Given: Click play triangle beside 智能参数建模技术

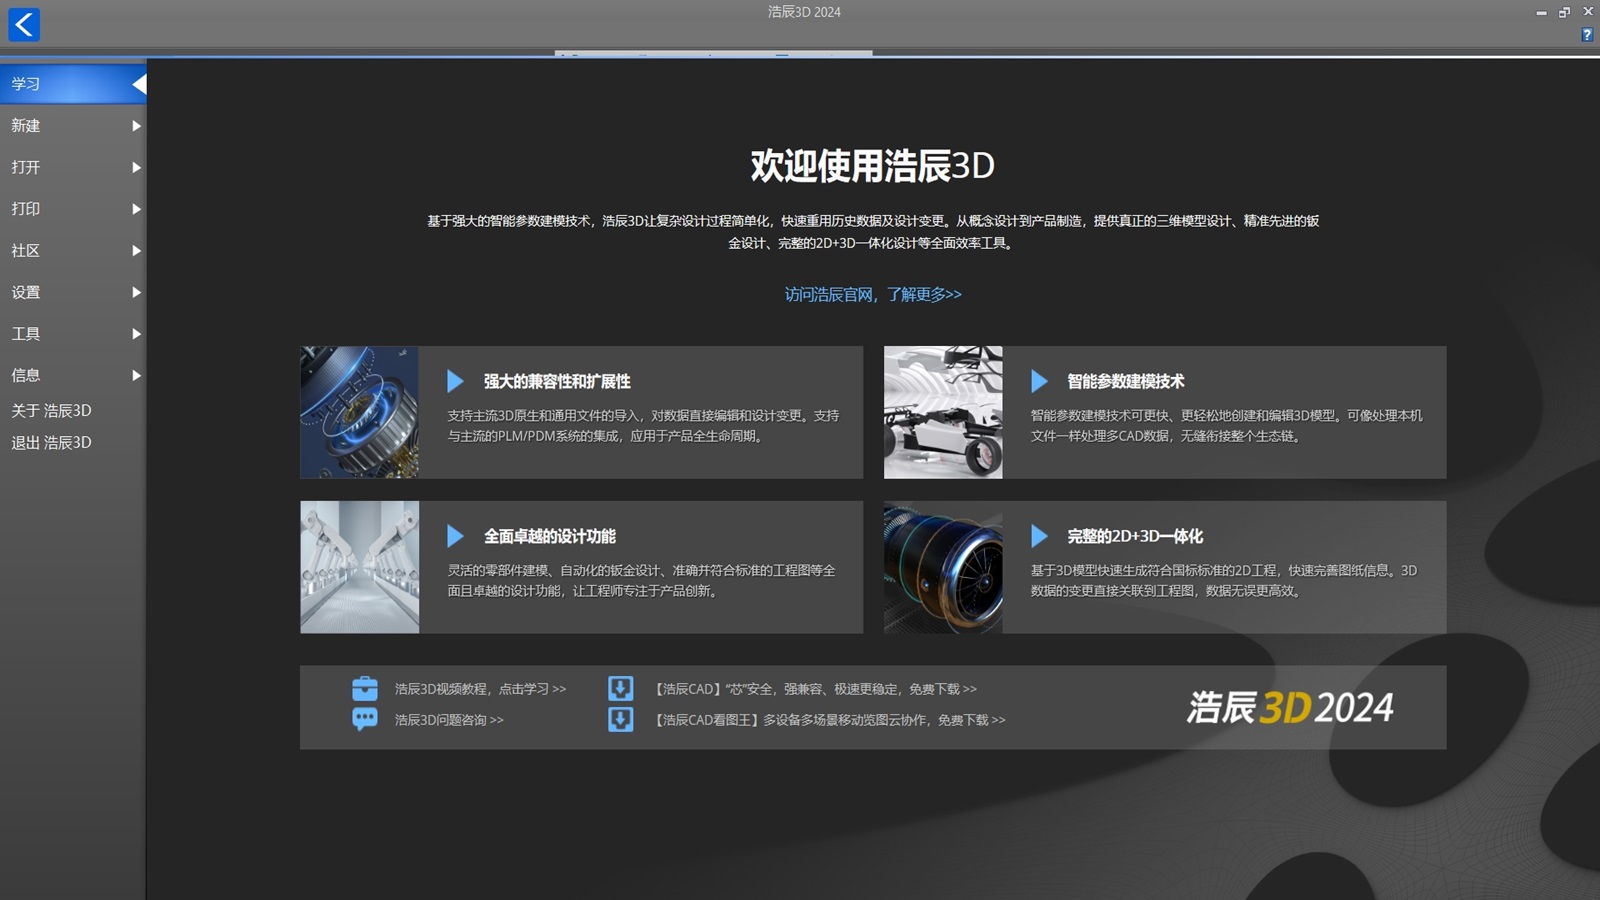Looking at the screenshot, I should point(1039,381).
